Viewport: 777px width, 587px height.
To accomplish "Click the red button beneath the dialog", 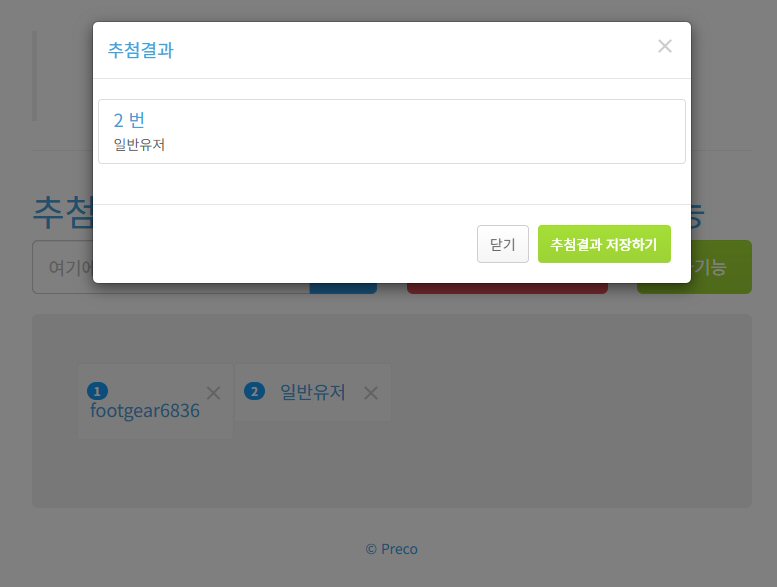I will click(x=507, y=288).
